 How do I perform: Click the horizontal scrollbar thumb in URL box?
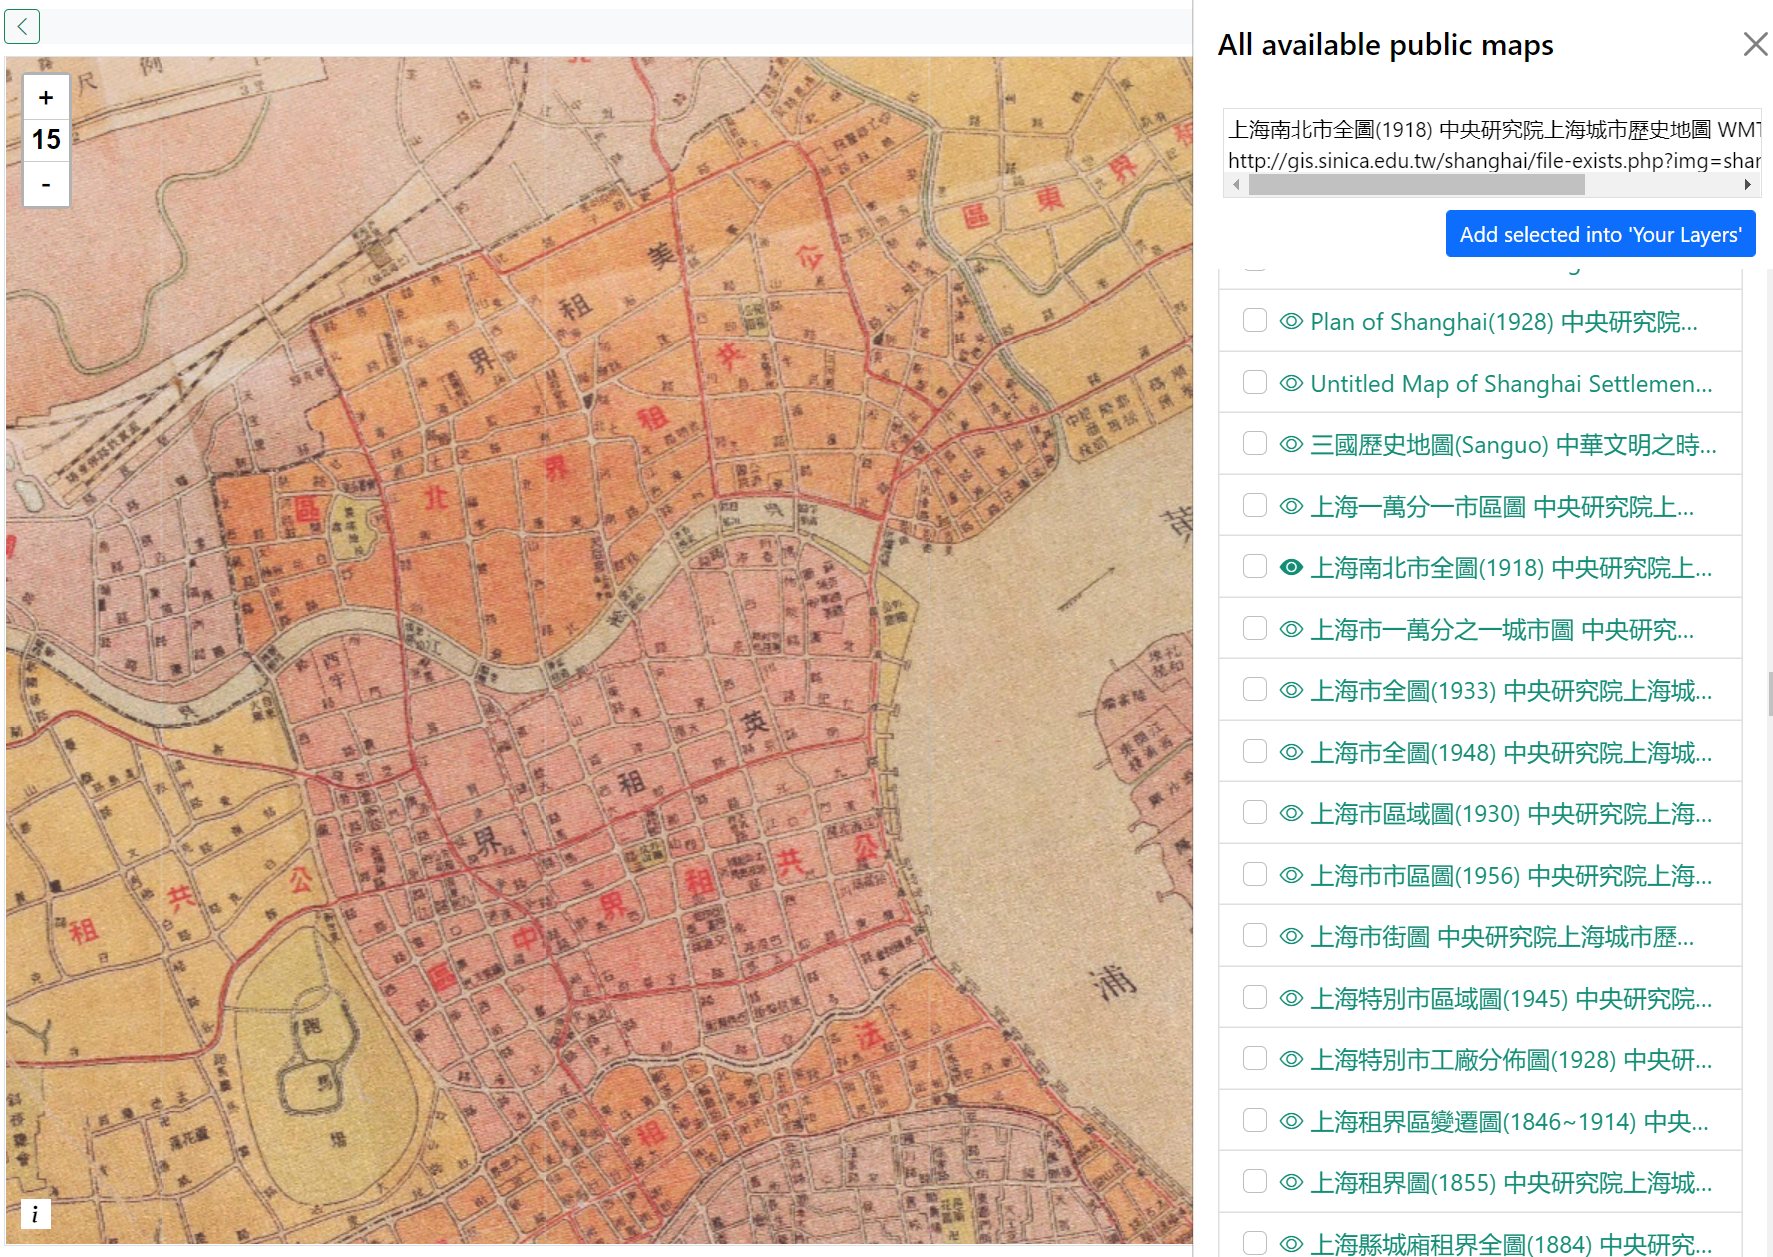coord(1416,184)
